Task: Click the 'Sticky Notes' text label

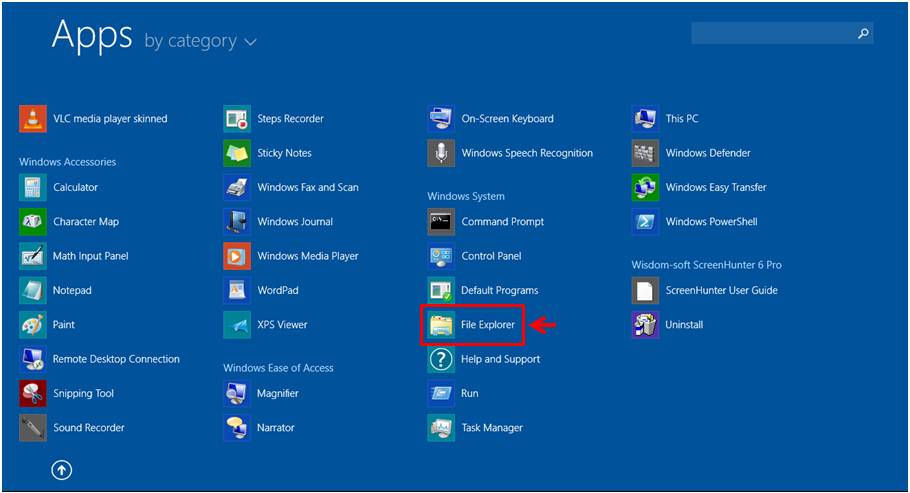Action: click(284, 153)
